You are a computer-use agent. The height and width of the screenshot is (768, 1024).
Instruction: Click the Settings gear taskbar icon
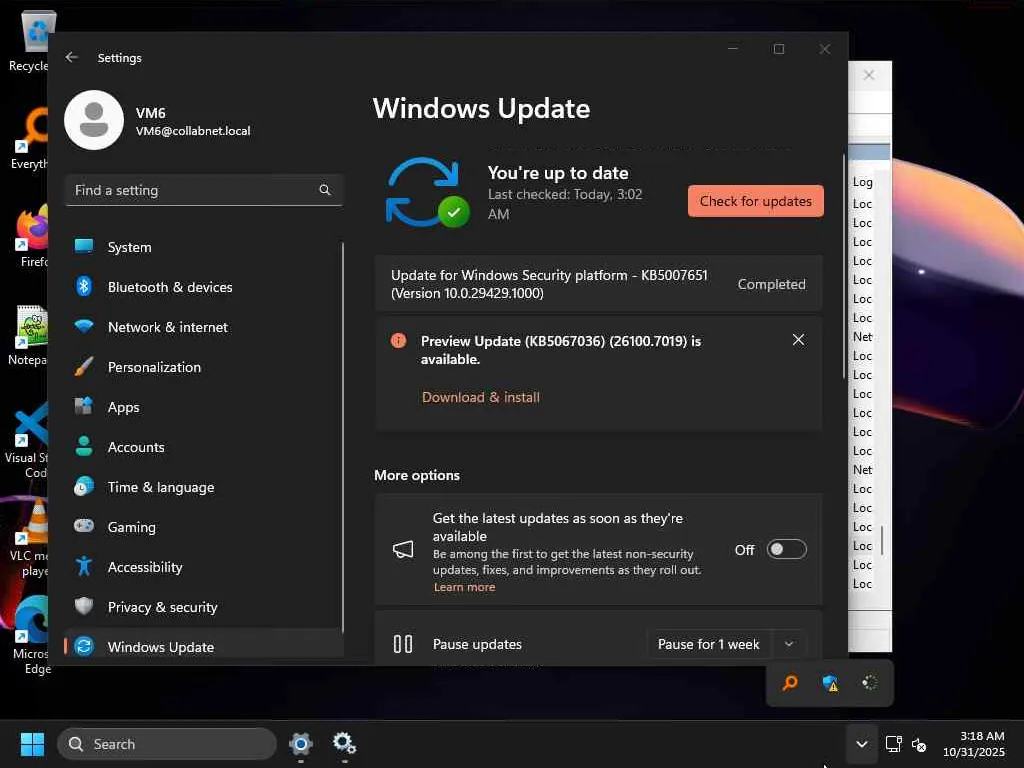(301, 744)
